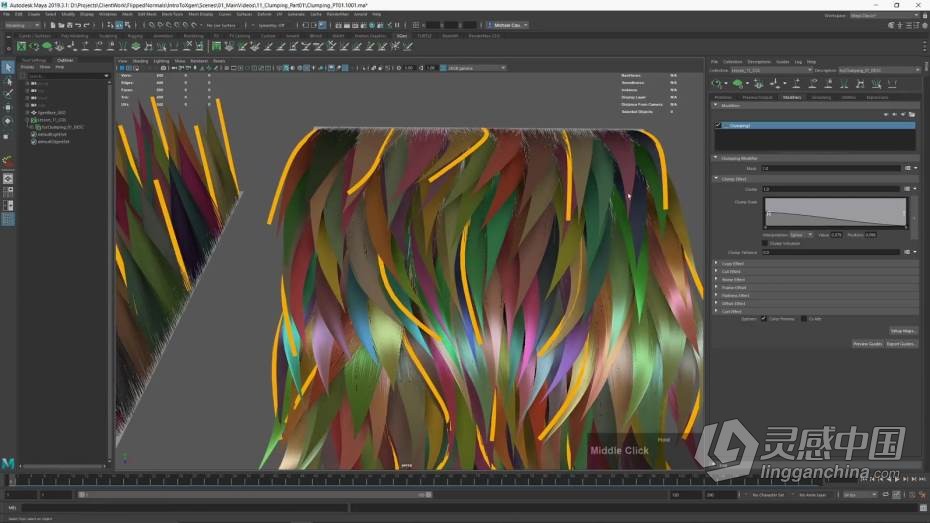This screenshot has height=523, width=930.
Task: Click the Lasso select tool in the toolbox
Action: point(8,81)
